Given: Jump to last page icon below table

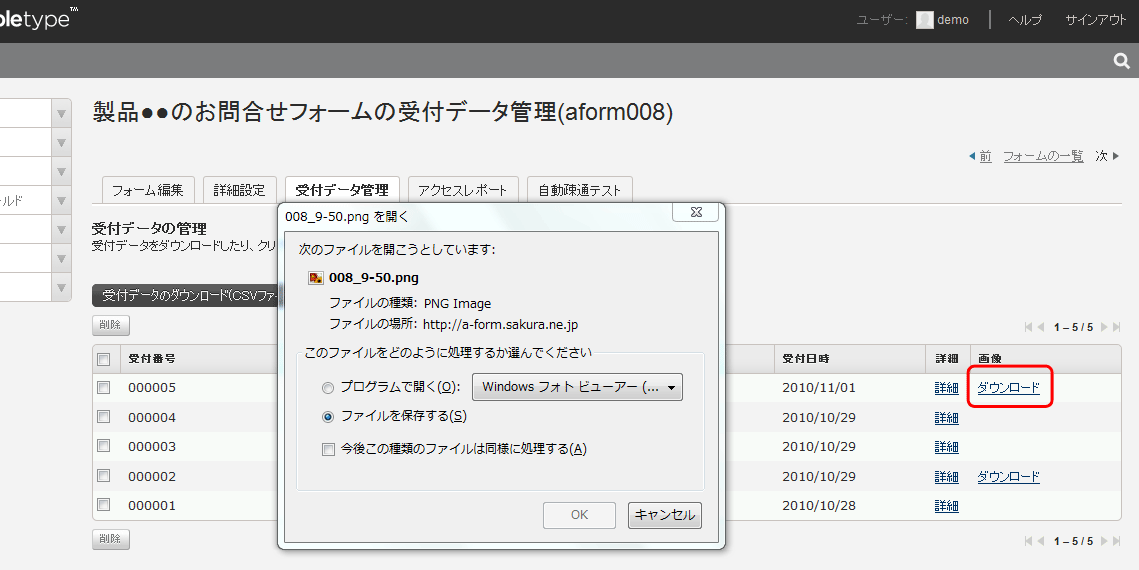Looking at the screenshot, I should pos(1116,541).
